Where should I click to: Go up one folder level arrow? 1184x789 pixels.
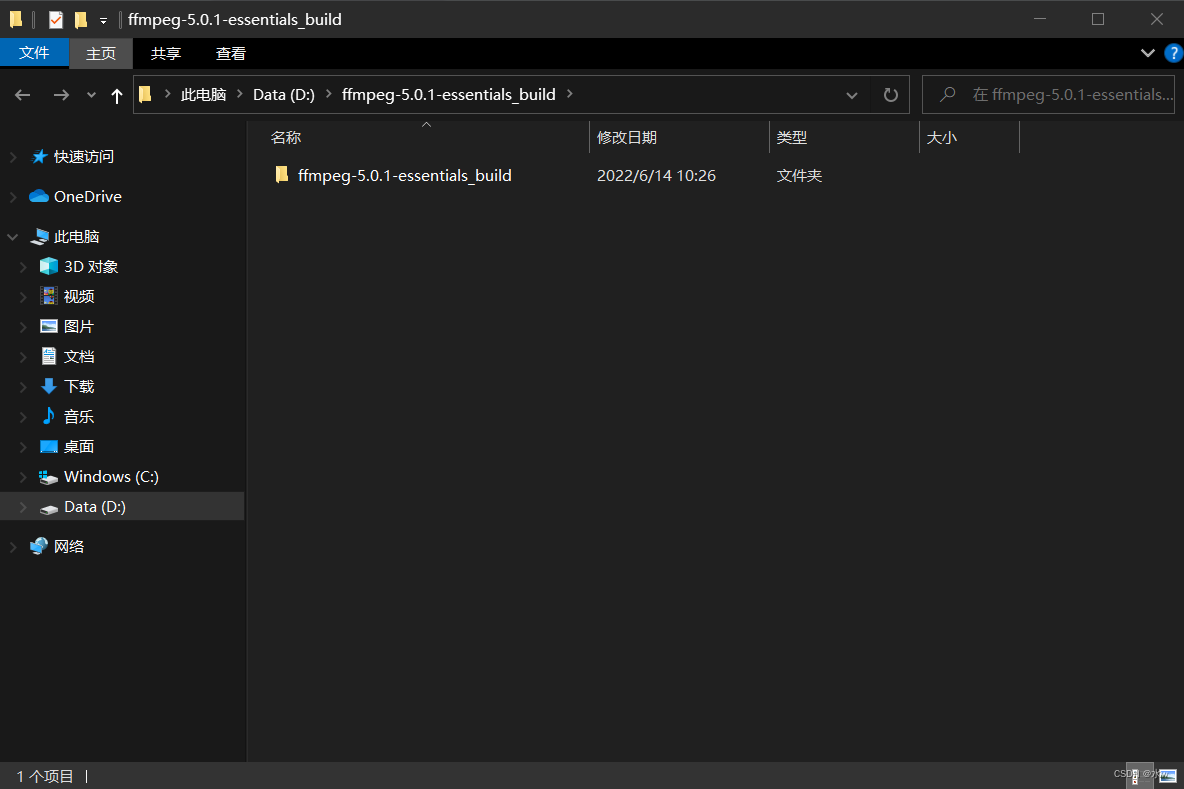(116, 96)
